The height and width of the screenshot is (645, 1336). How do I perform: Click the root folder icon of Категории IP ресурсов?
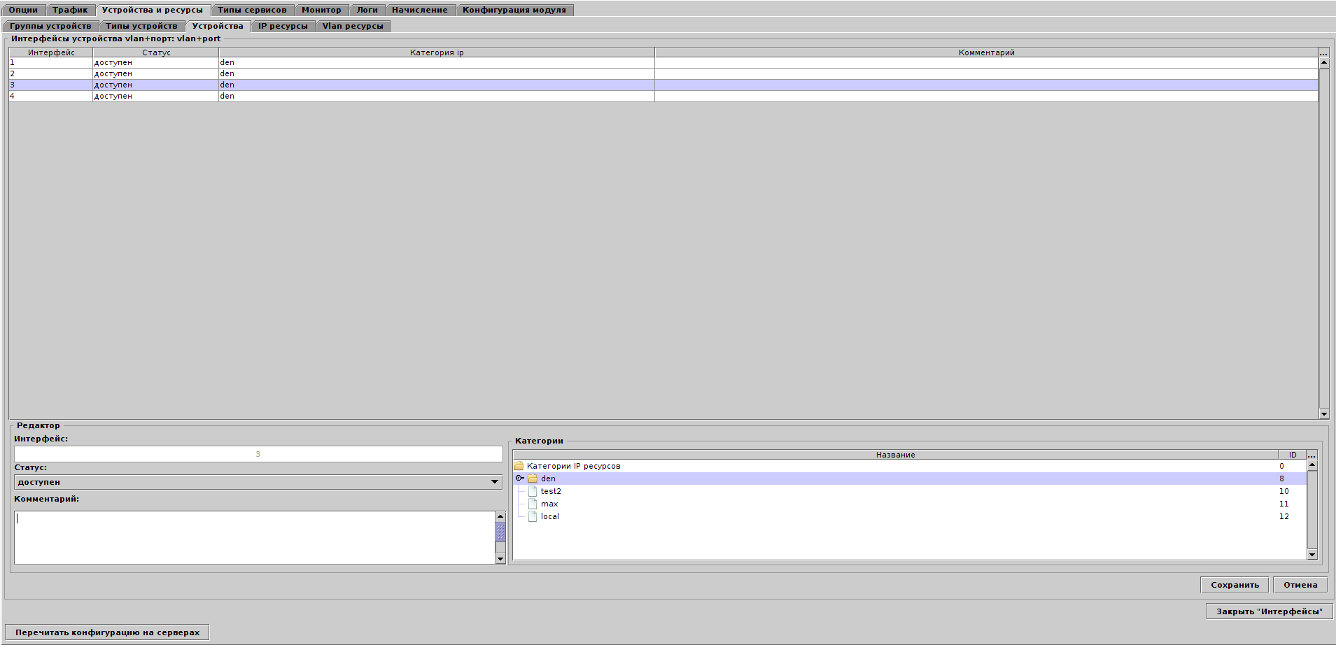[x=518, y=466]
